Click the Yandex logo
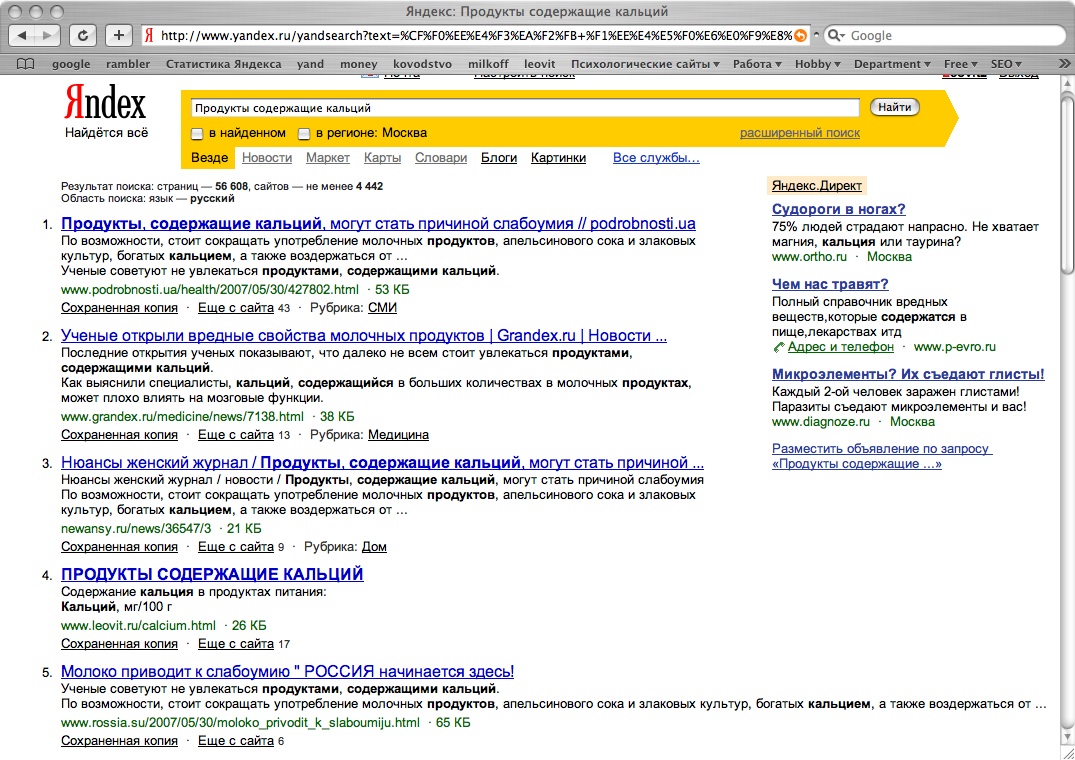Viewport: 1075px width, 760px height. [105, 104]
